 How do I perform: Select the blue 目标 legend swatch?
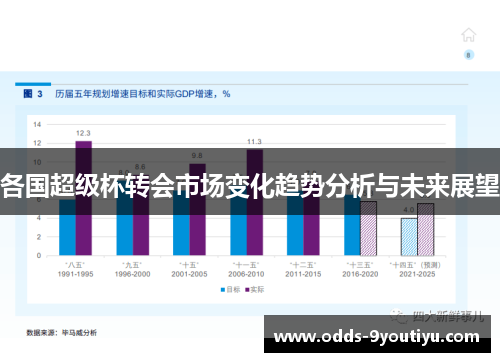point(223,290)
